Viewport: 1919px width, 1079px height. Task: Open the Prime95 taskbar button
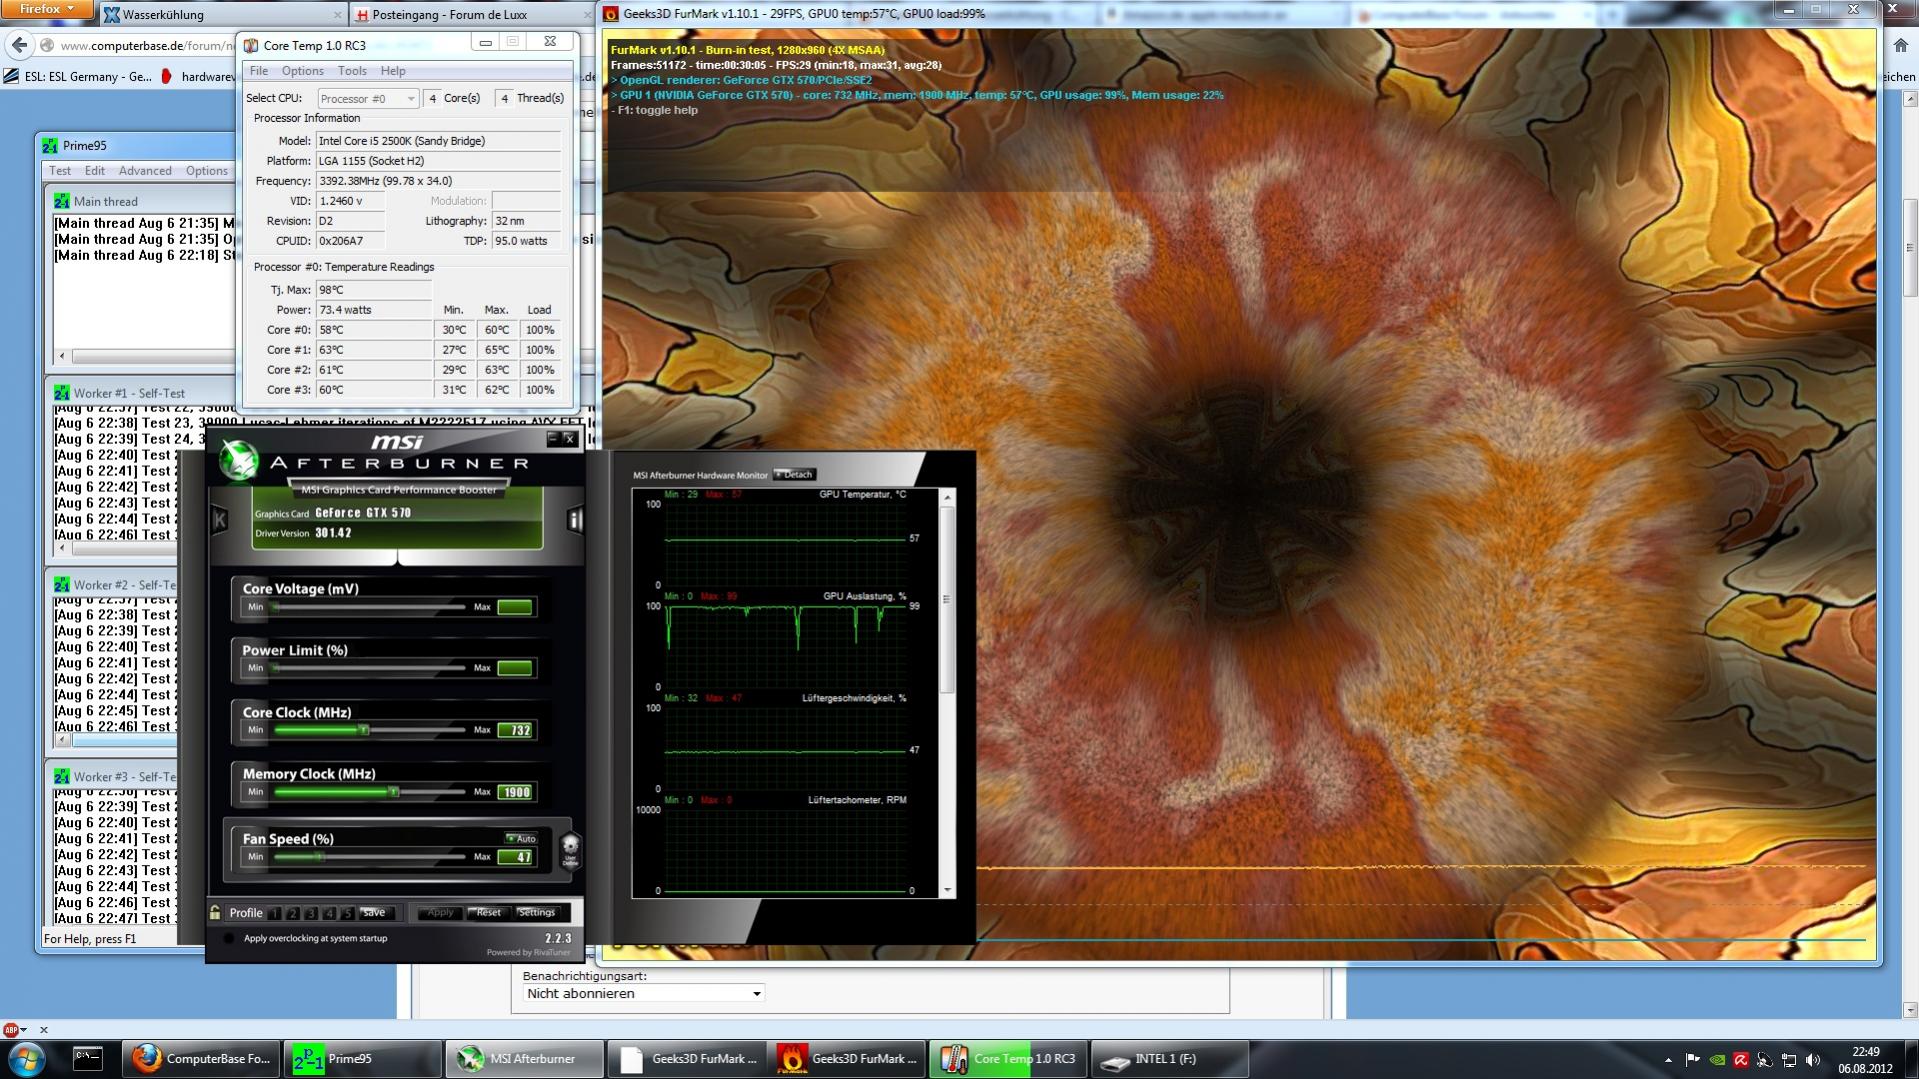pos(362,1058)
